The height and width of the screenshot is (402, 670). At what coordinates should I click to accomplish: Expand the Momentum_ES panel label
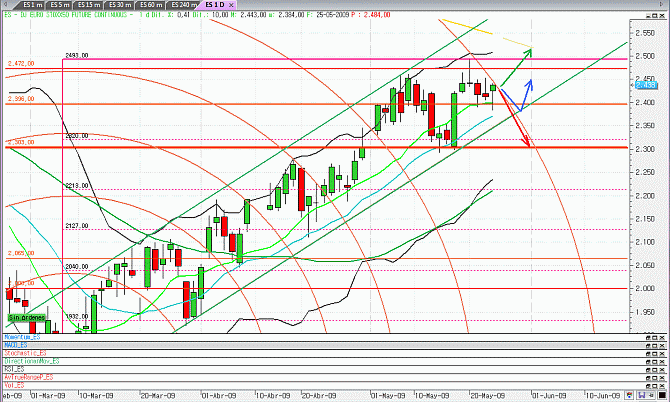point(22,337)
